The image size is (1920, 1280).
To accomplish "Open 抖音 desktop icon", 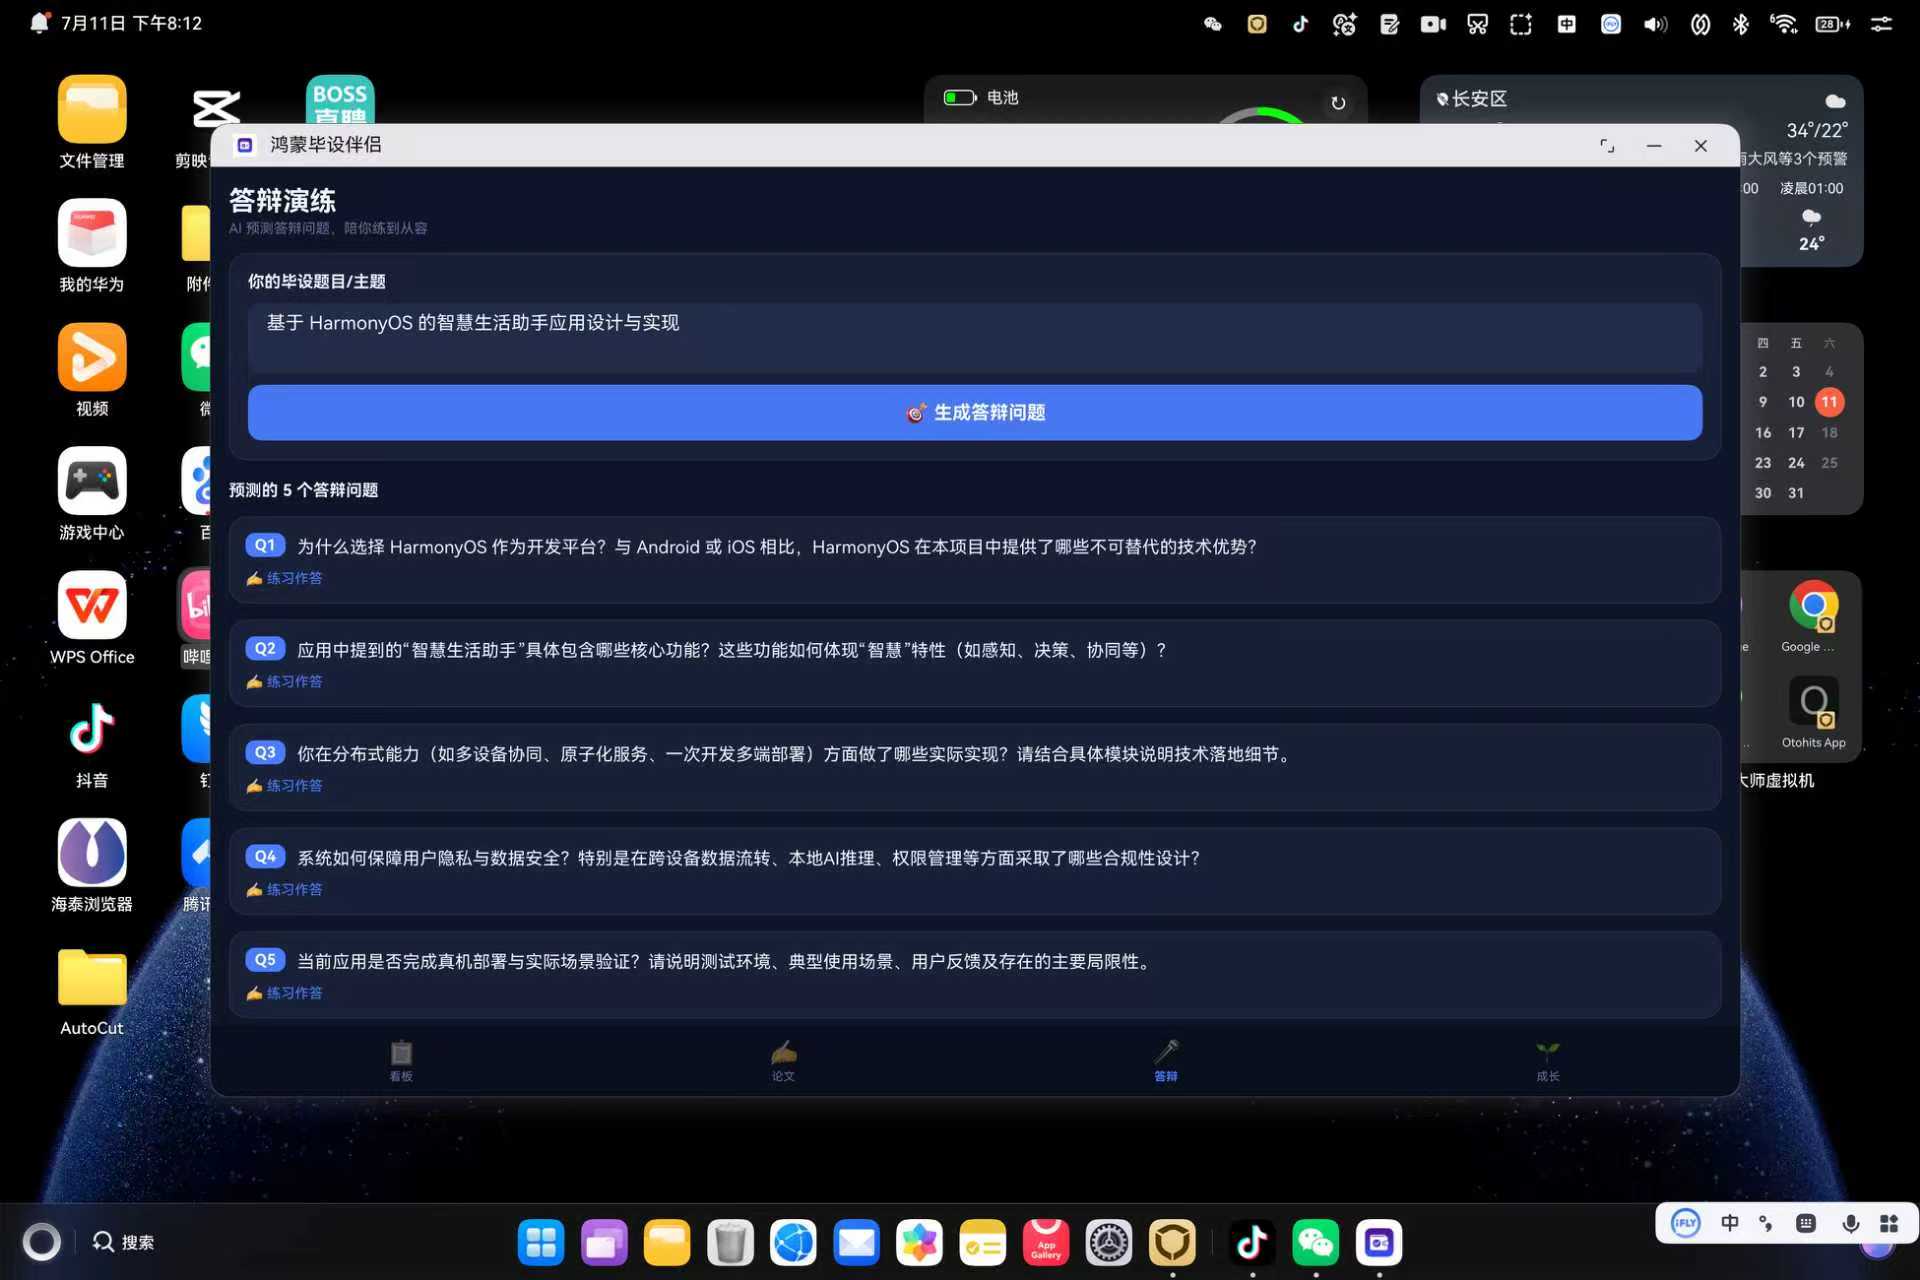I will pyautogui.click(x=92, y=742).
